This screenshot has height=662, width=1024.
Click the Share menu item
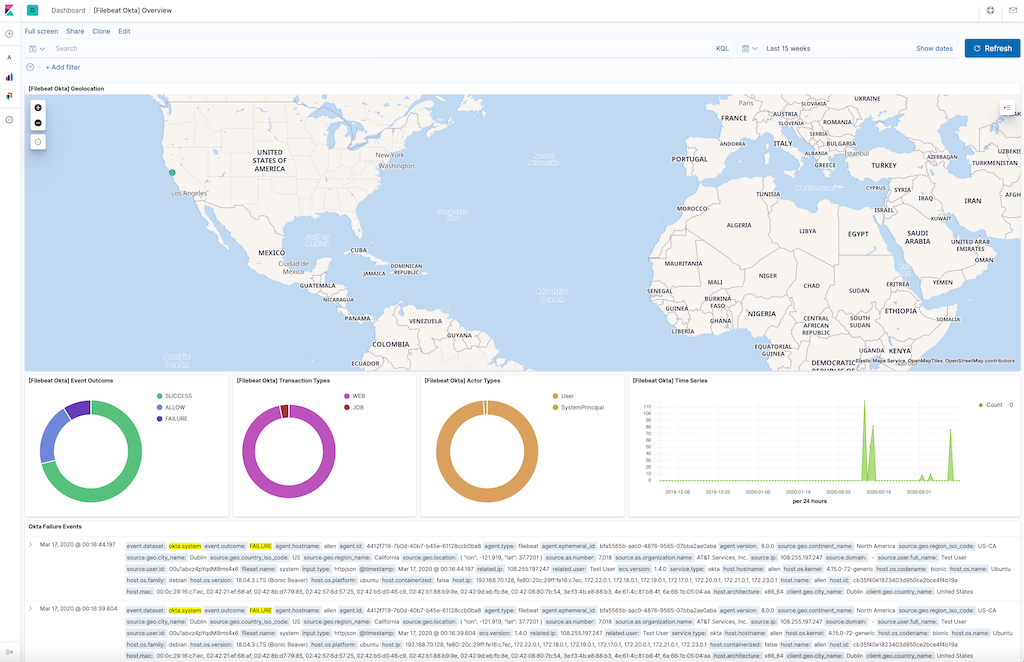(x=75, y=31)
